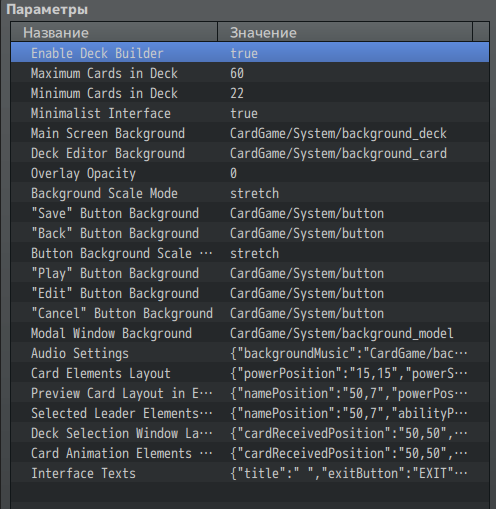496x509 pixels.
Task: Click value 22 of Minimum Cards
Action: [237, 93]
